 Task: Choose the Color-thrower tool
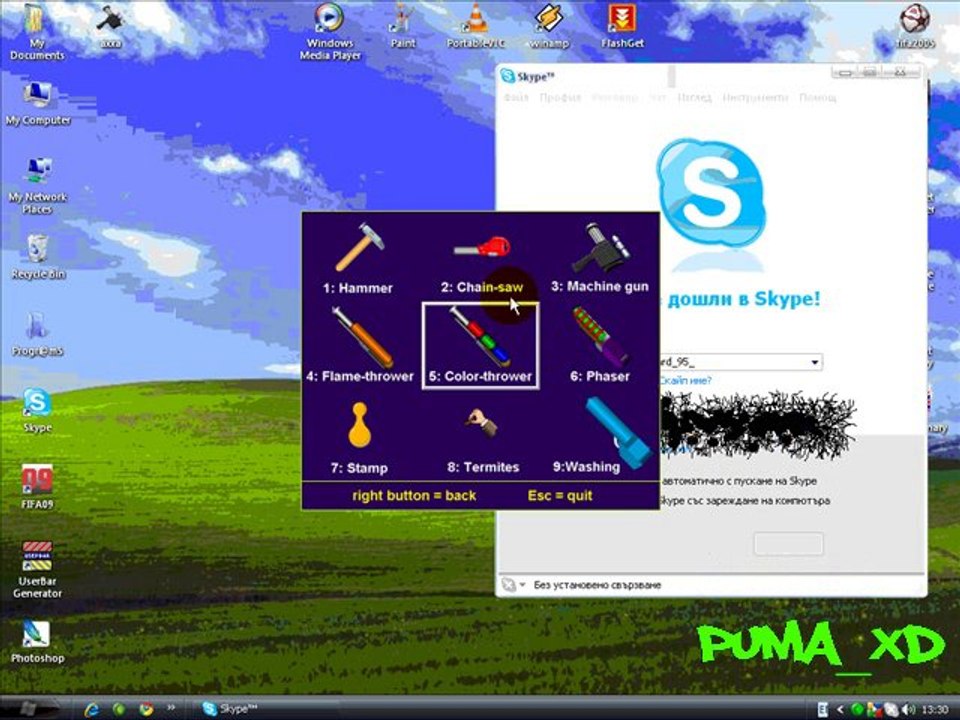pyautogui.click(x=481, y=345)
